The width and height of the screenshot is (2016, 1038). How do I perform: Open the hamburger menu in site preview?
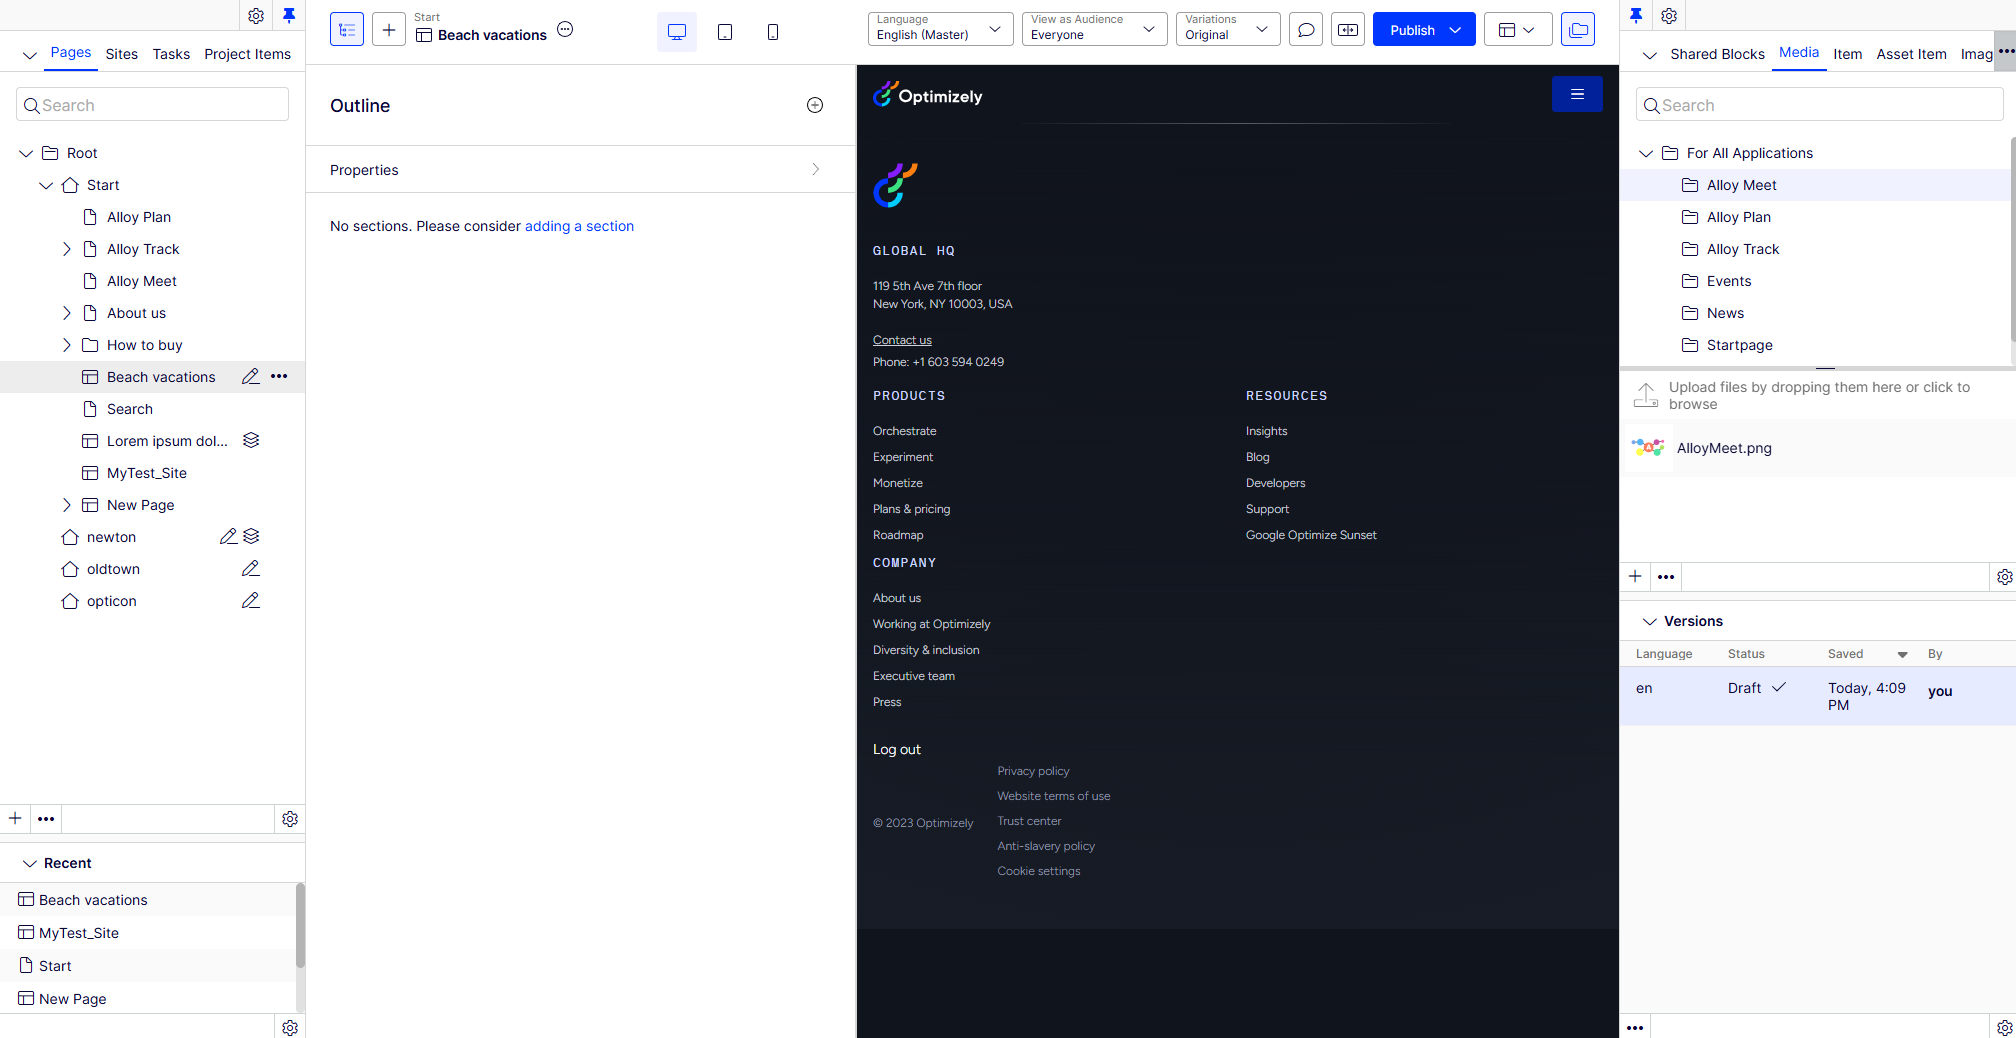click(x=1577, y=94)
